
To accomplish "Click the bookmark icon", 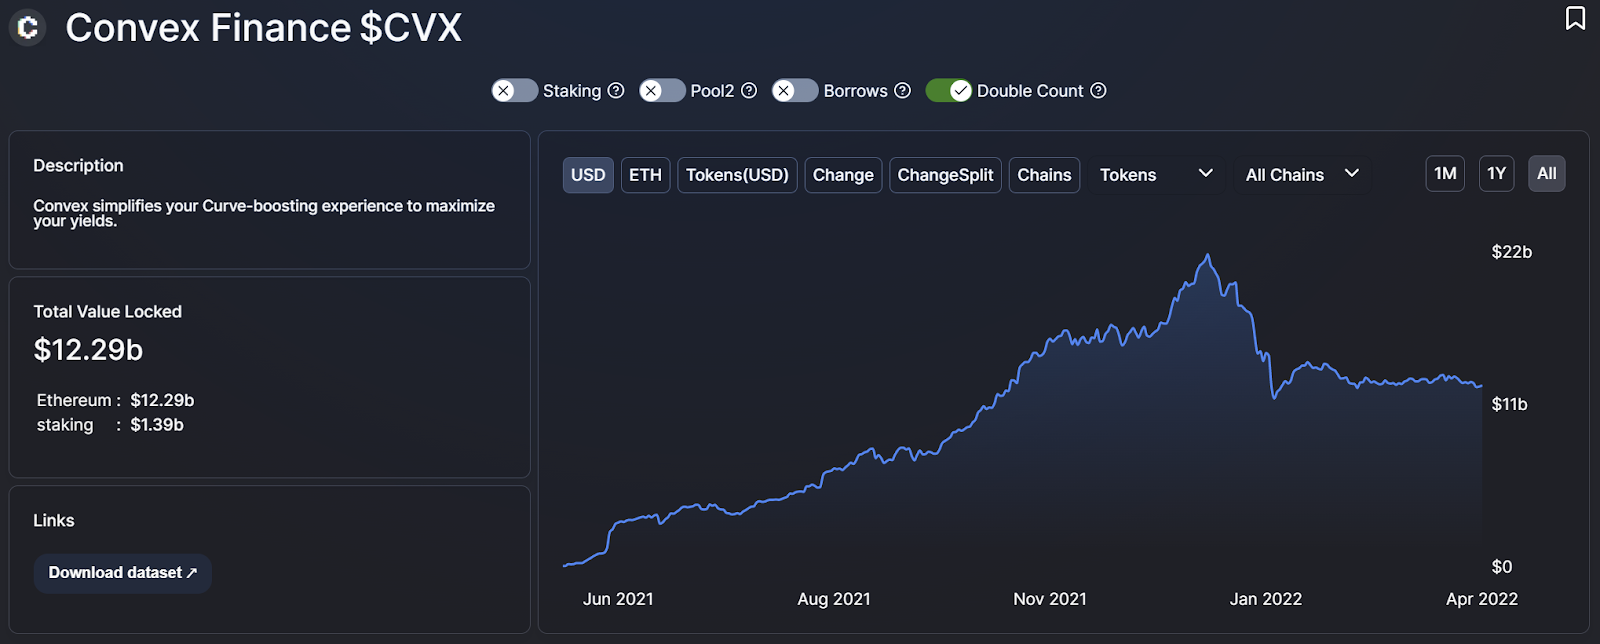I will (x=1575, y=18).
